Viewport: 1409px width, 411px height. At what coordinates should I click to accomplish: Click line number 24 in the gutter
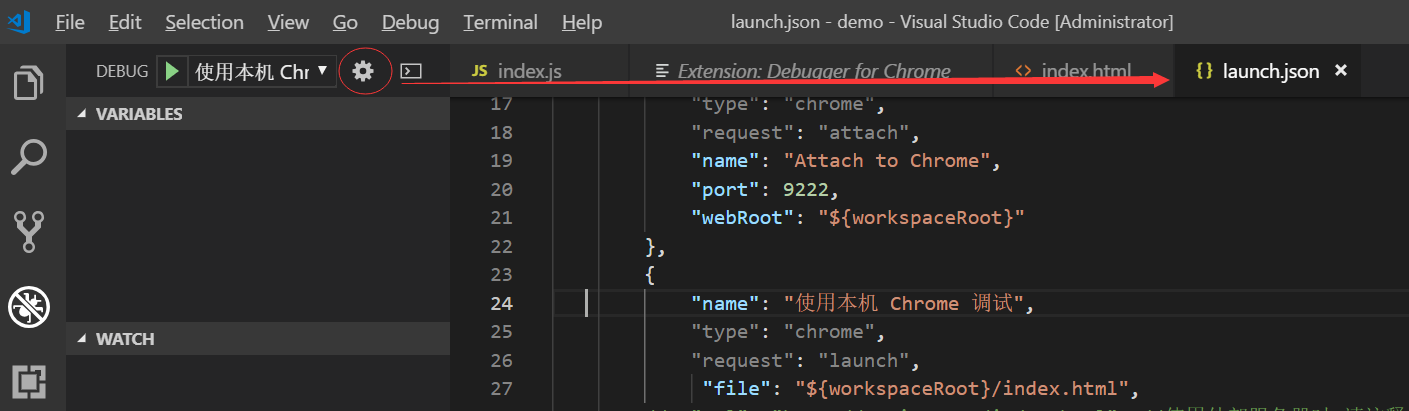click(502, 303)
